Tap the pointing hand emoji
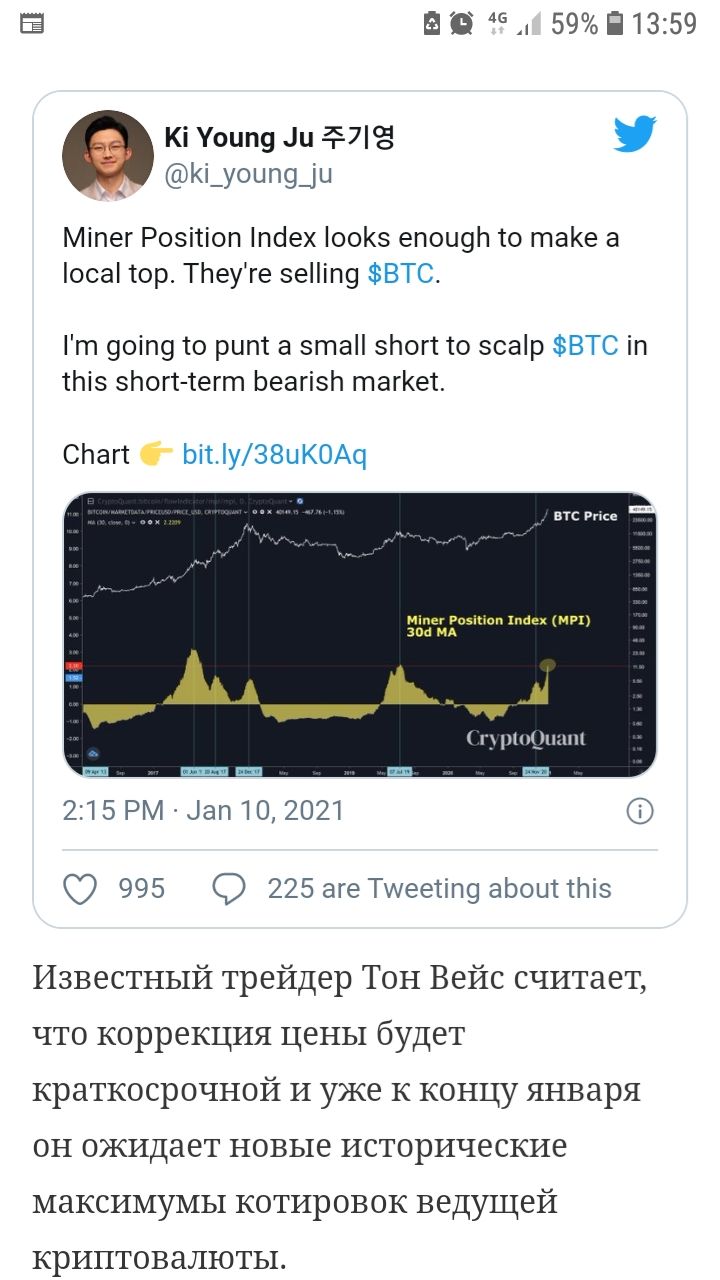The width and height of the screenshot is (720, 1280). tap(156, 455)
